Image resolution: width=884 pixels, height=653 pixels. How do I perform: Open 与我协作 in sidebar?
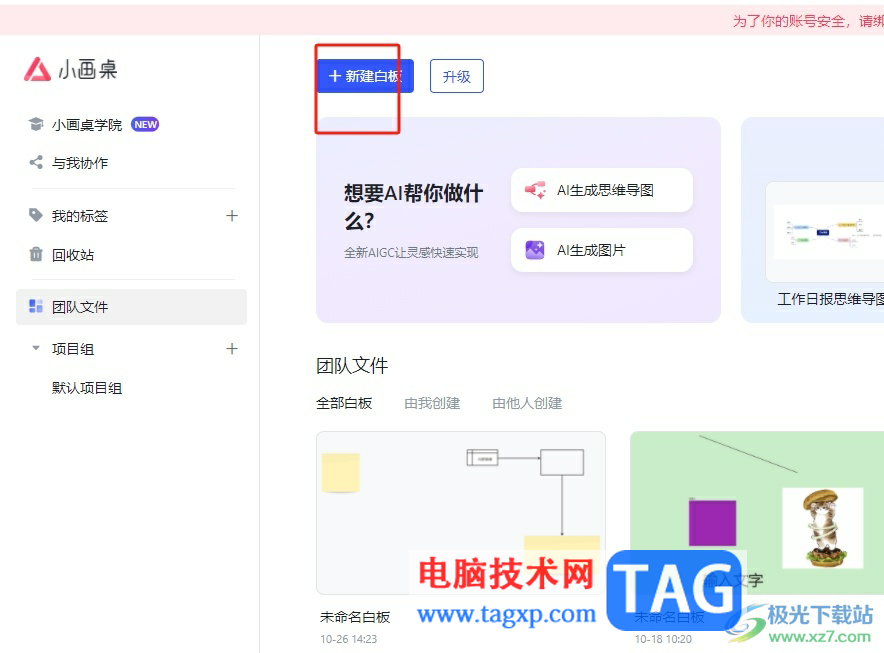[x=80, y=163]
